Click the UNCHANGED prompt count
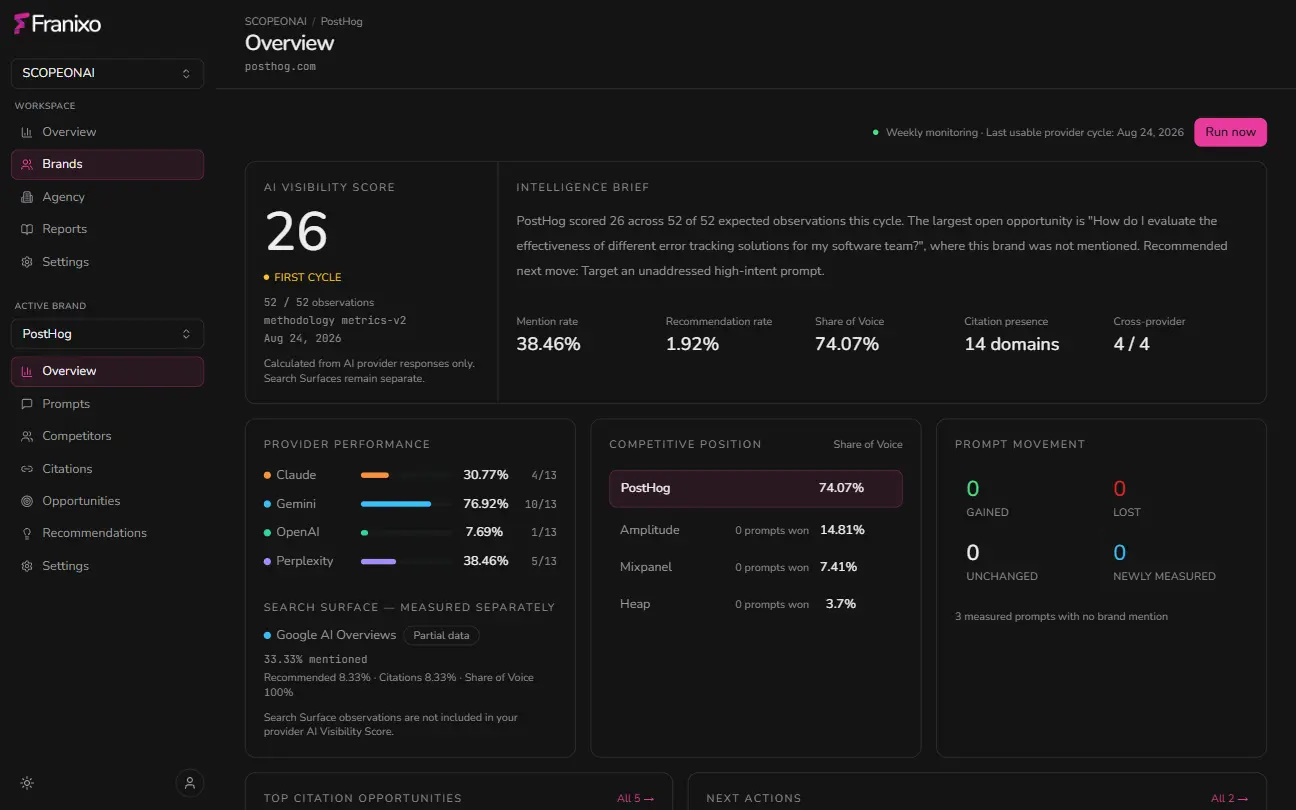 pos(973,553)
